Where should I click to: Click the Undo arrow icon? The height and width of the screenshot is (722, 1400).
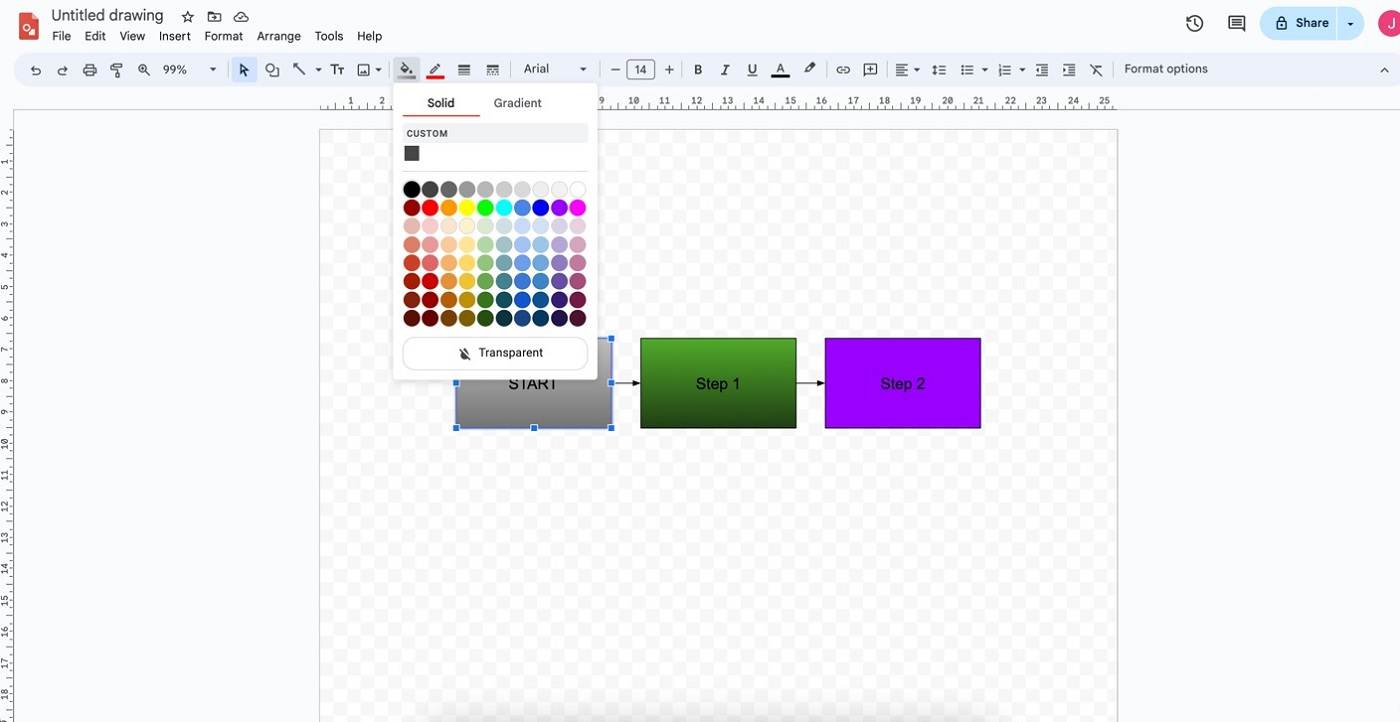pos(36,70)
